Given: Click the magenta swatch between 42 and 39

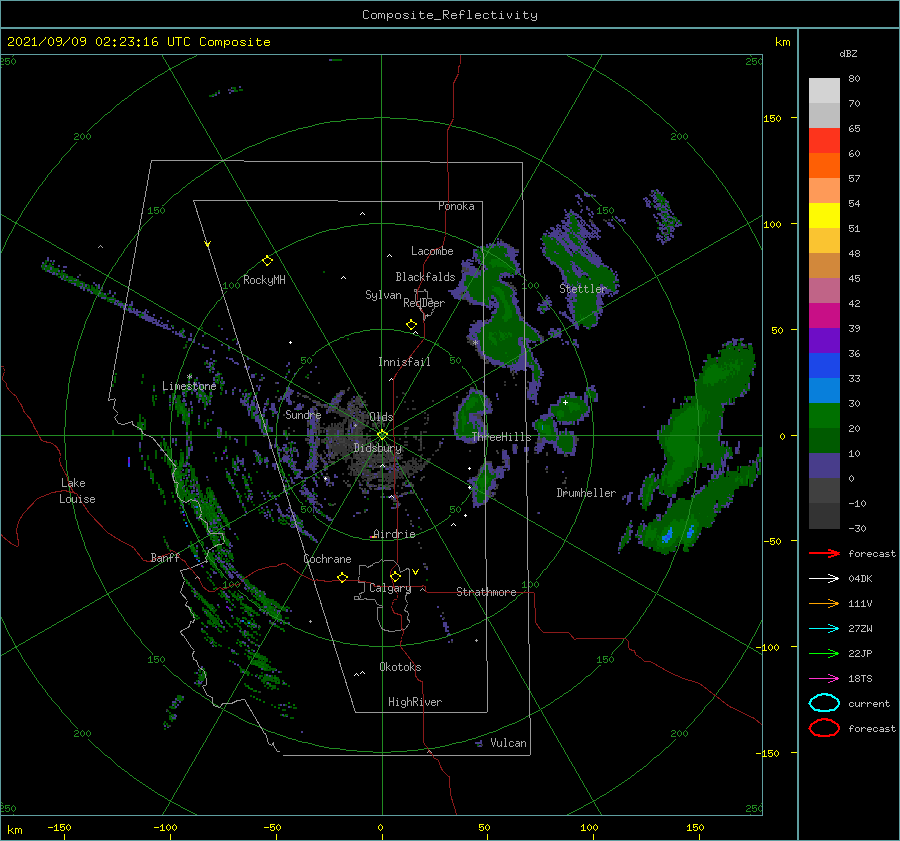Looking at the screenshot, I should pos(824,316).
